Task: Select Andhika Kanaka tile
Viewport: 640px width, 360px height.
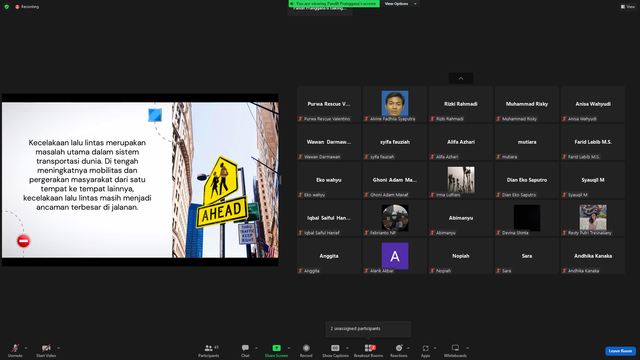Action: (x=593, y=256)
